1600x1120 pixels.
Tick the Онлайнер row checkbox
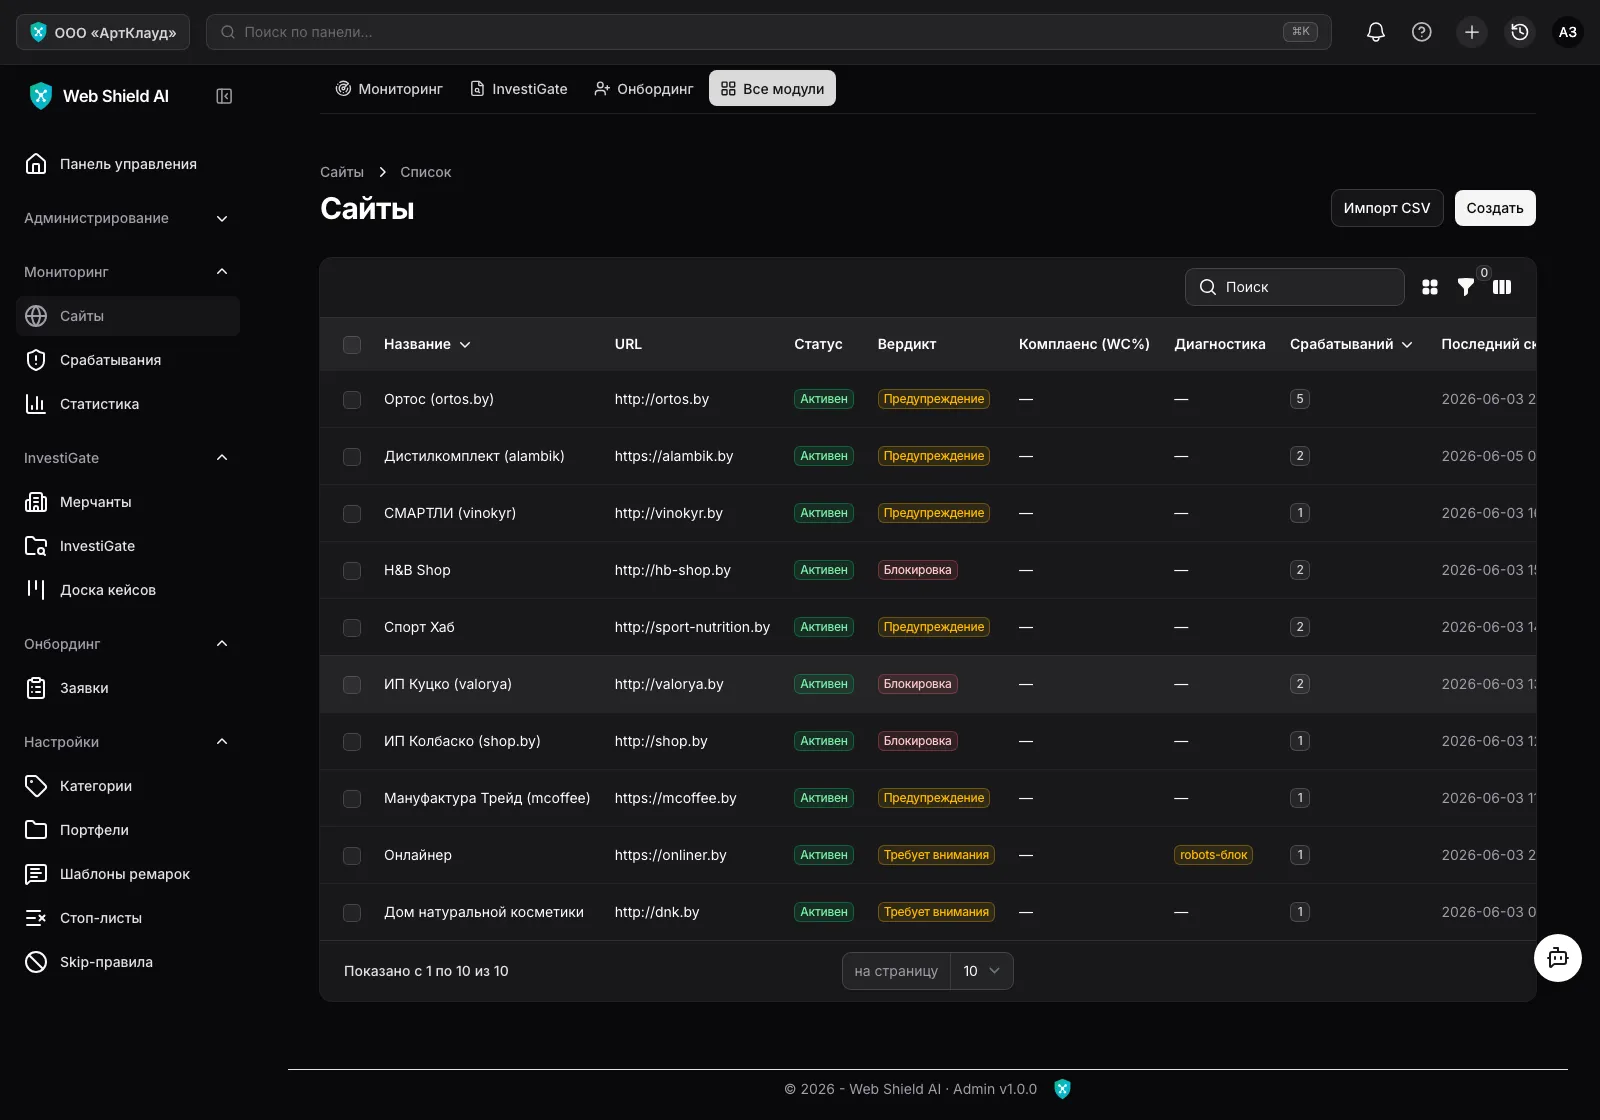(352, 856)
